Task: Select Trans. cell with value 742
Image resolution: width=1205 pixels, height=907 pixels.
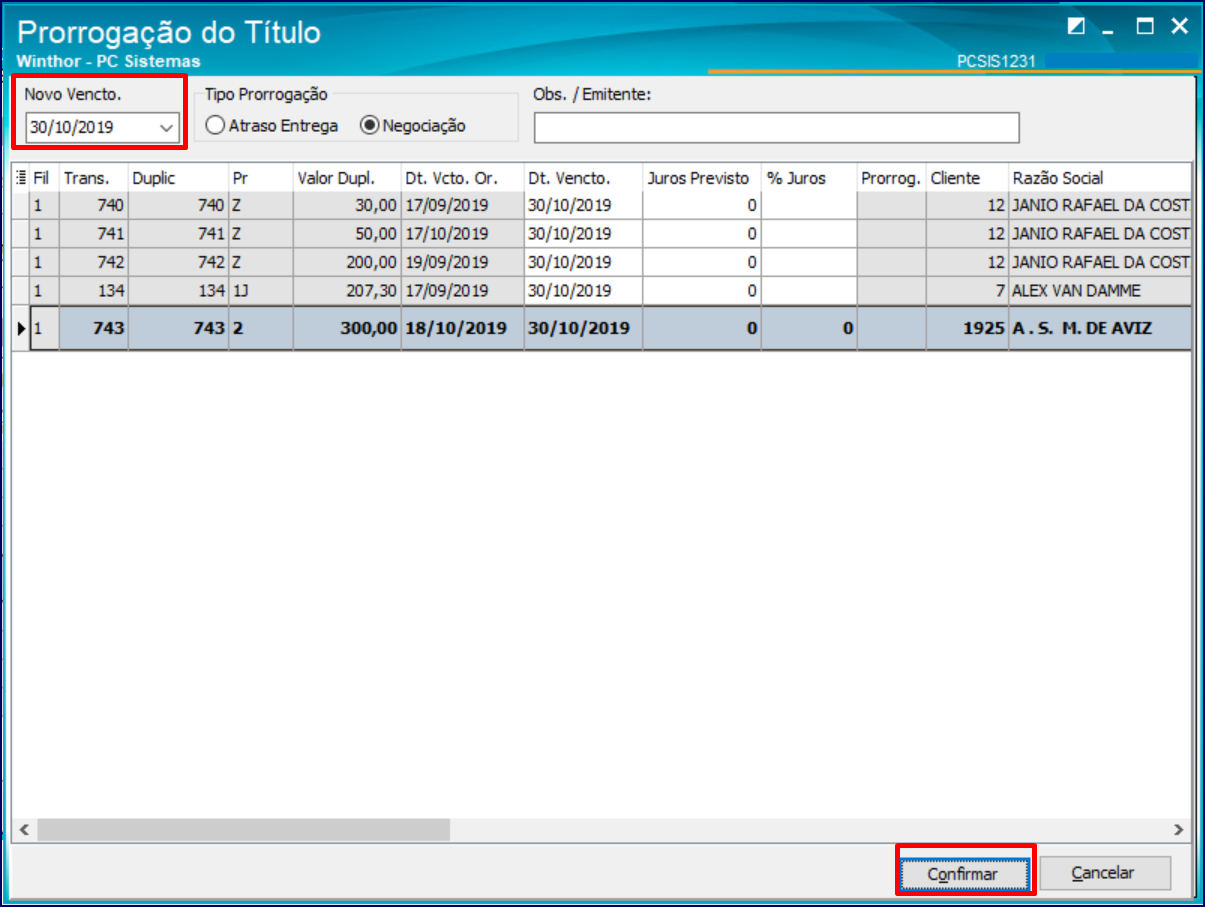Action: (94, 263)
